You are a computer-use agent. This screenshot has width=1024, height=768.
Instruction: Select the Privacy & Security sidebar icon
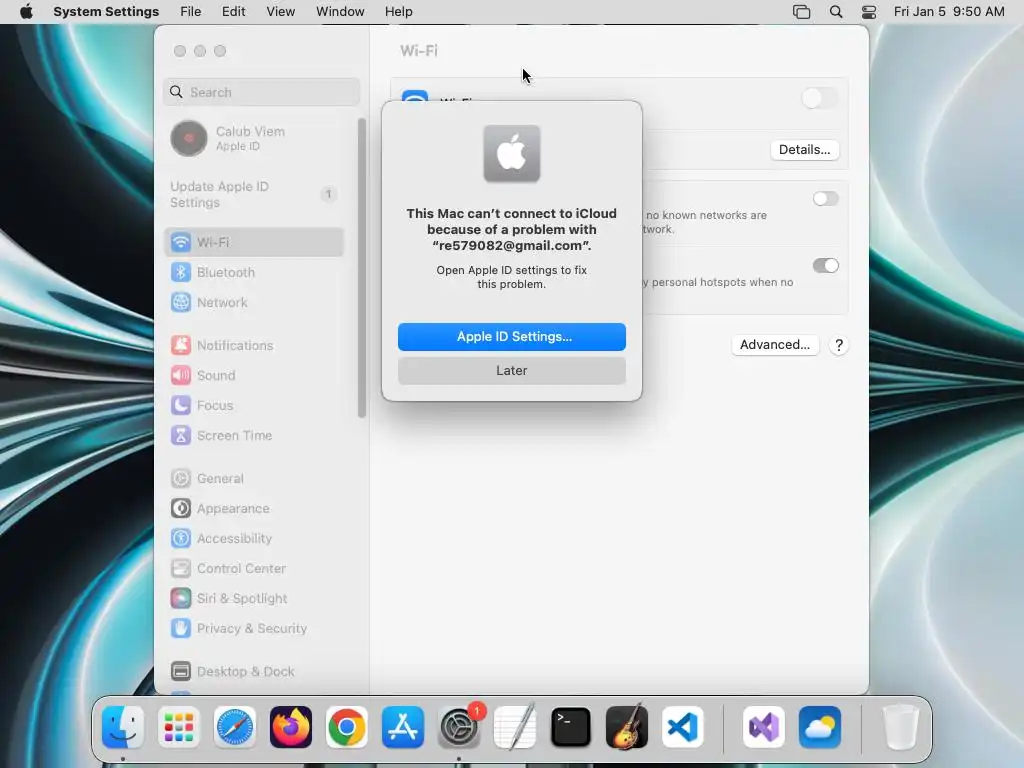pos(181,629)
